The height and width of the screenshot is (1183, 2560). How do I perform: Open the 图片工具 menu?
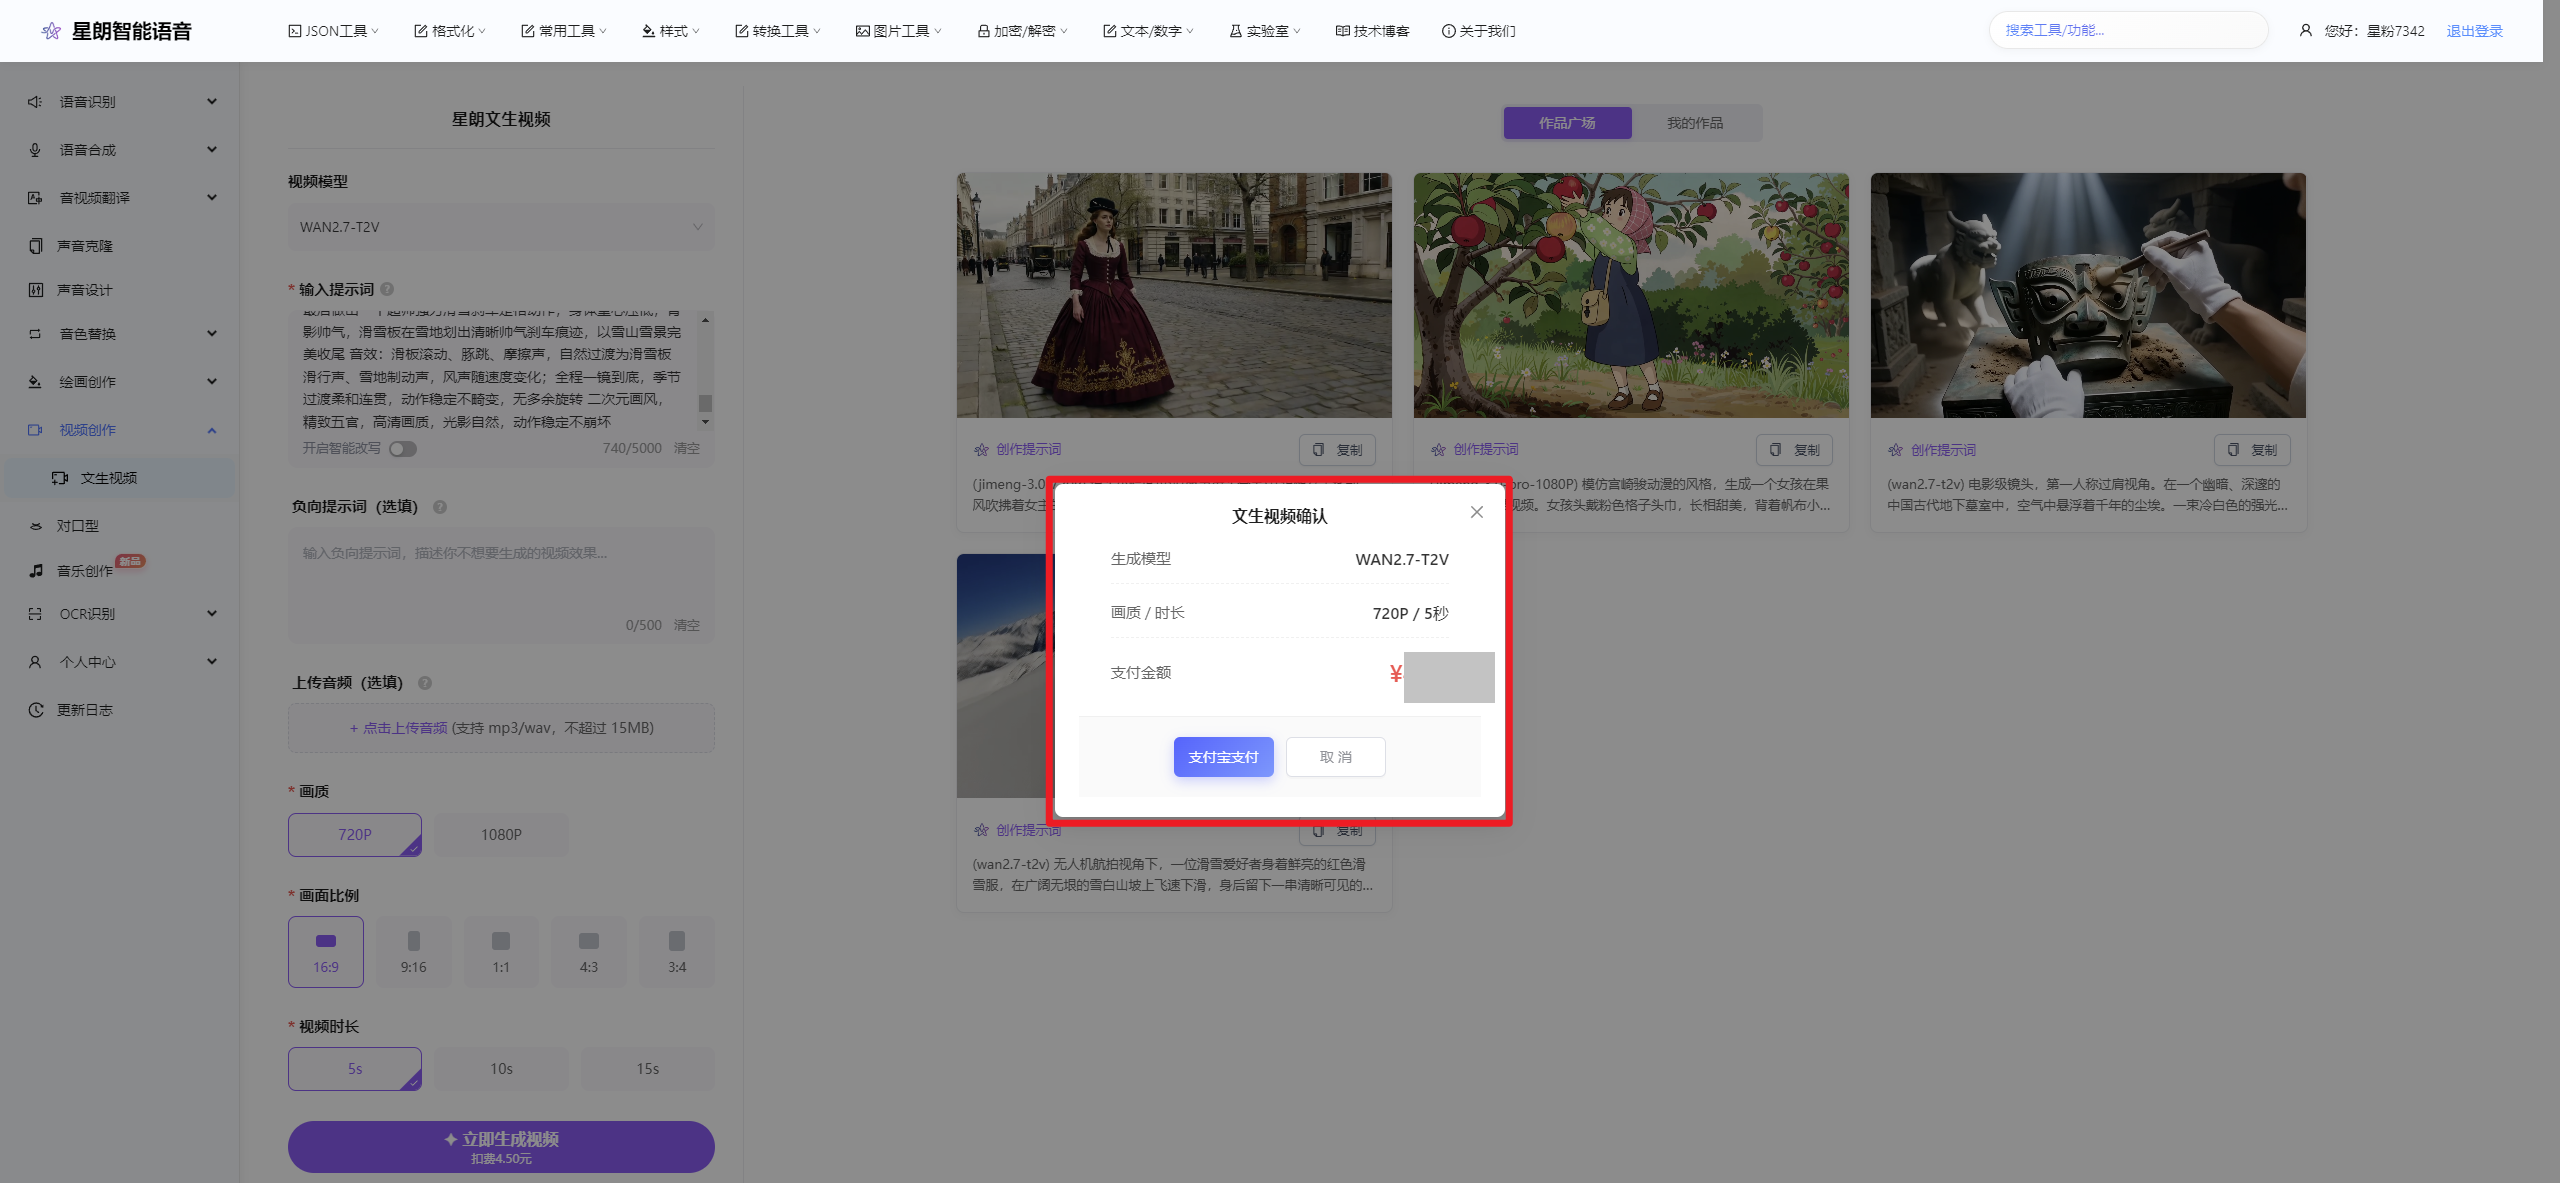tap(899, 31)
